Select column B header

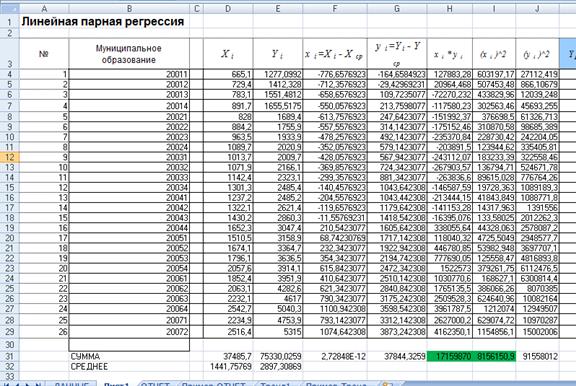[x=129, y=9]
